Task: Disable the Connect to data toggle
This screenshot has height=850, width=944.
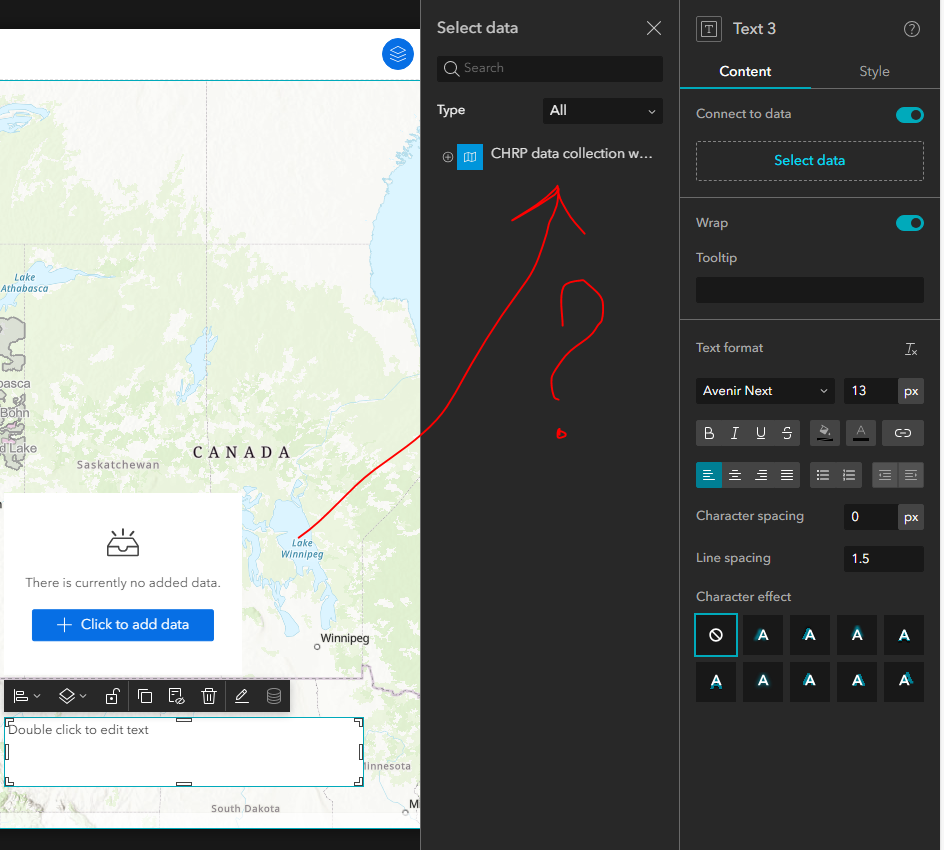Action: pyautogui.click(x=909, y=115)
